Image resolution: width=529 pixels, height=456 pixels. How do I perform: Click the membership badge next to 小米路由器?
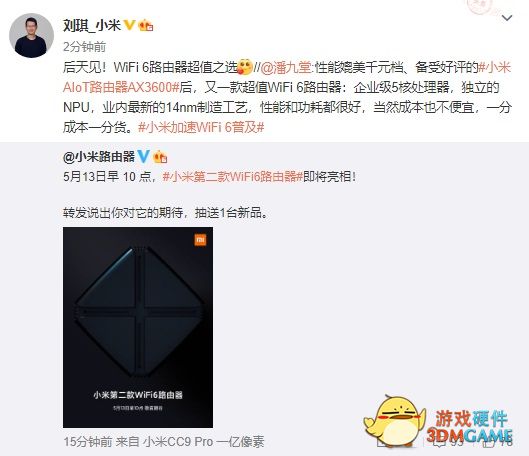[160, 157]
